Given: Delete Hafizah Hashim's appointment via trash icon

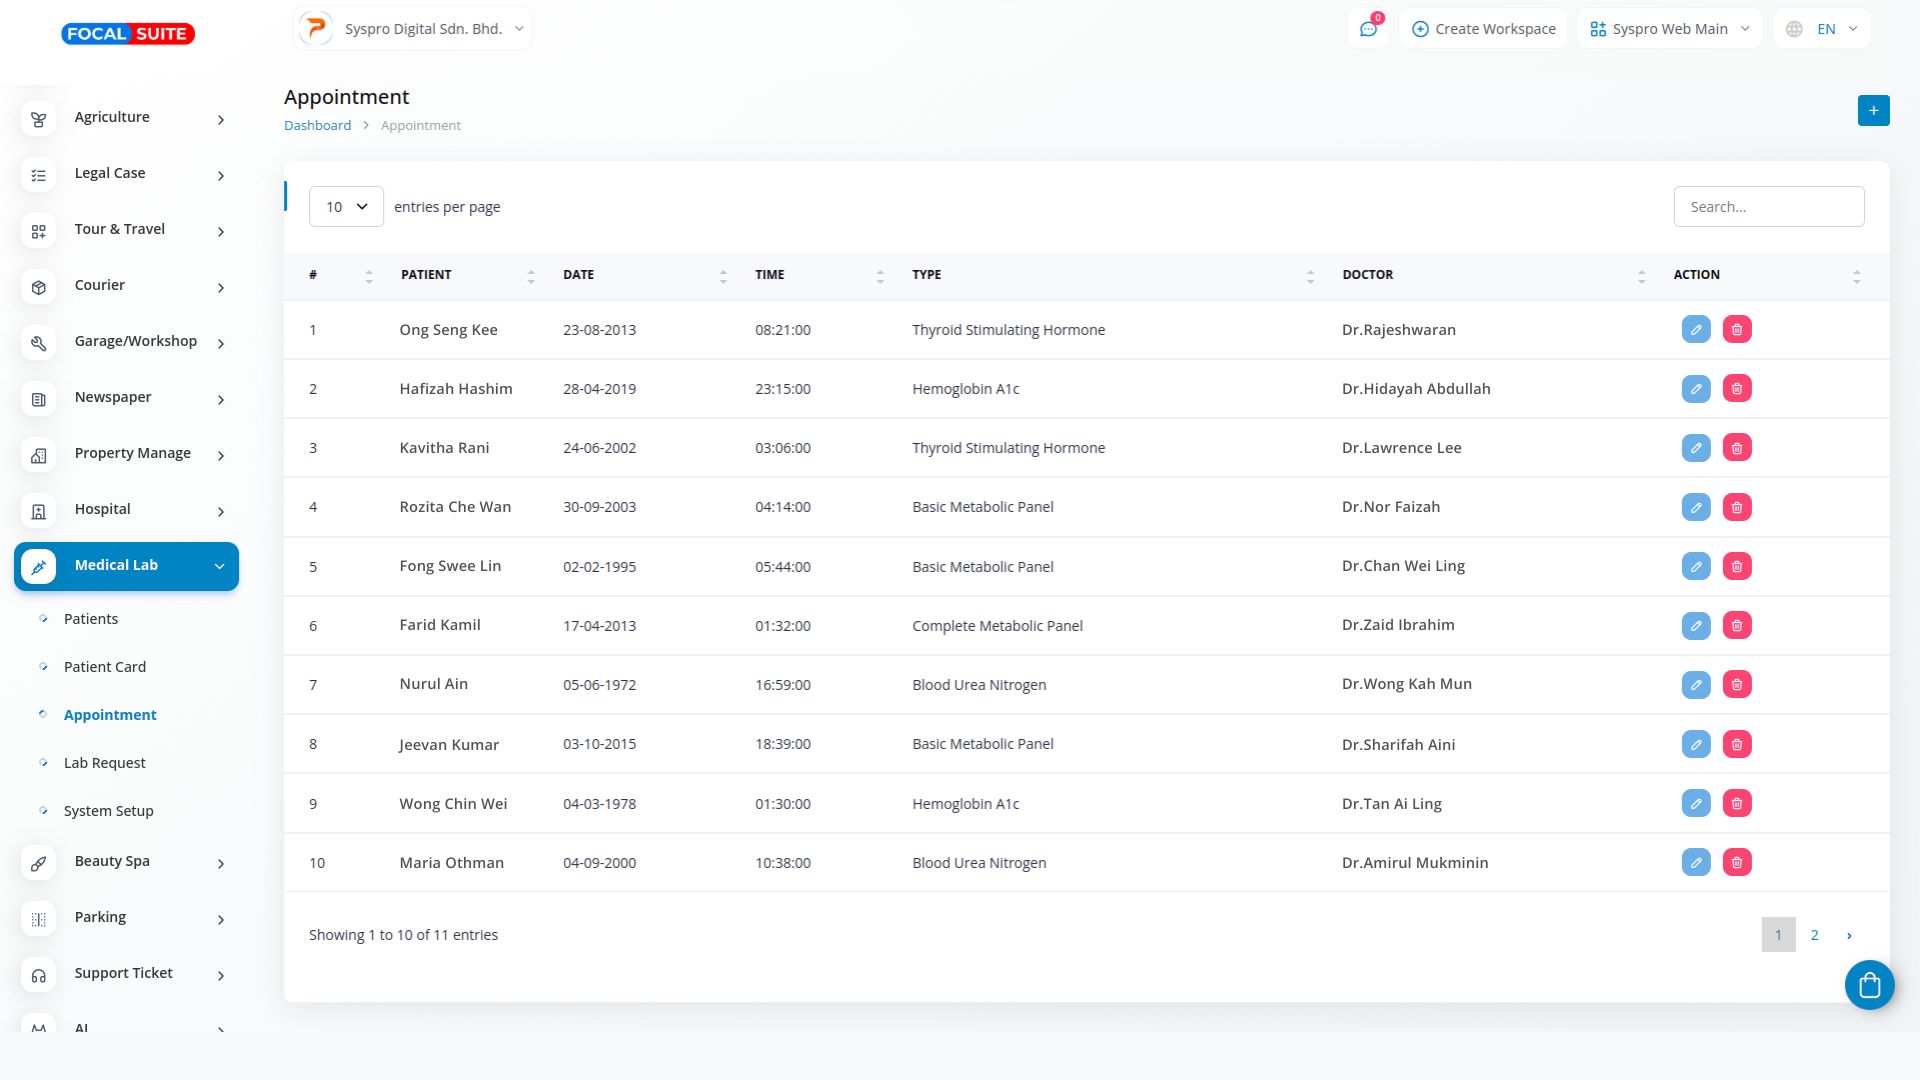Looking at the screenshot, I should point(1737,389).
